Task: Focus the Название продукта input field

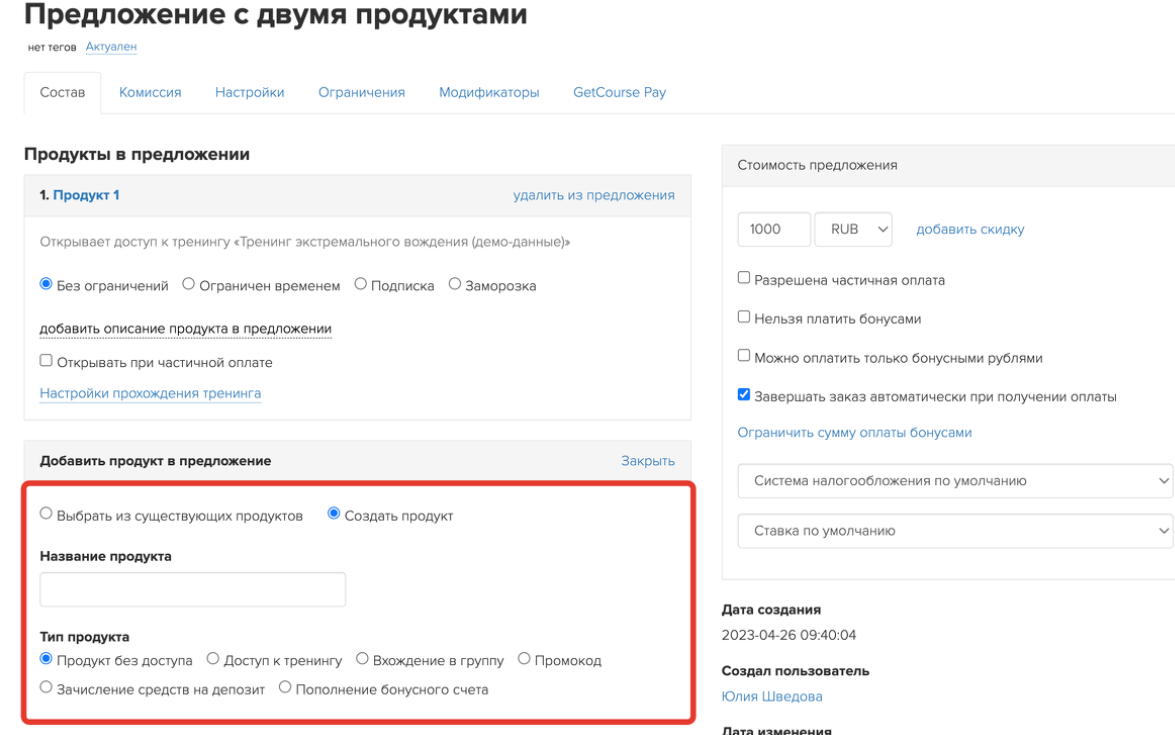Action: pyautogui.click(x=193, y=589)
